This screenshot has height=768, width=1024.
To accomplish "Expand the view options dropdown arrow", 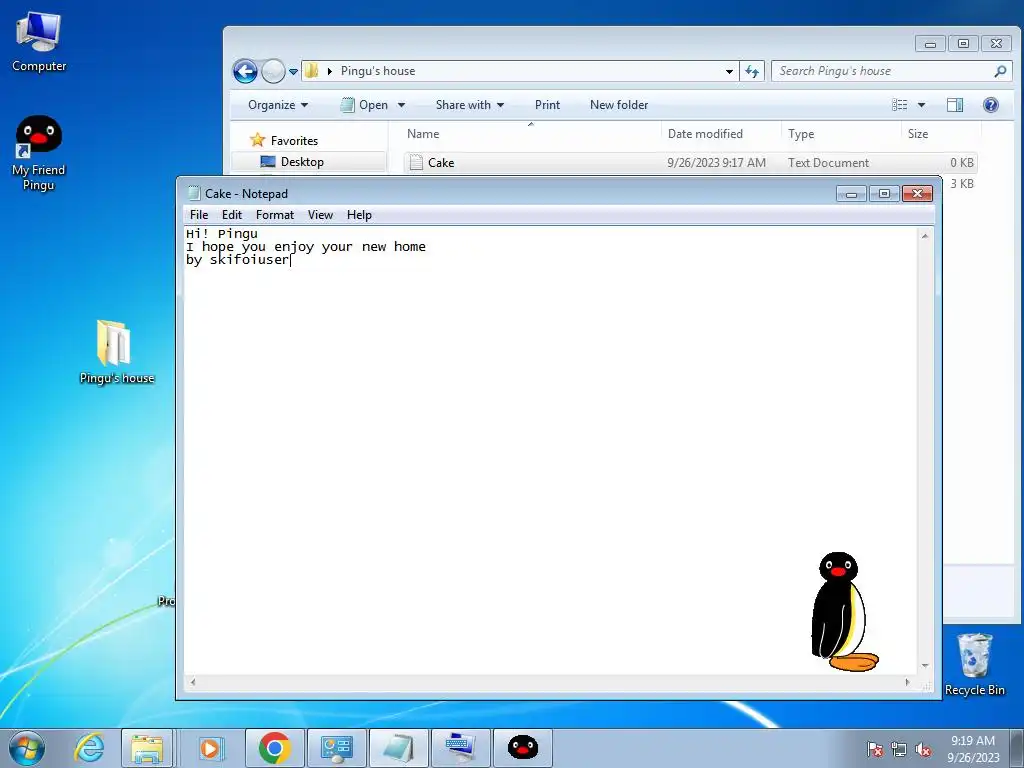I will (x=921, y=105).
